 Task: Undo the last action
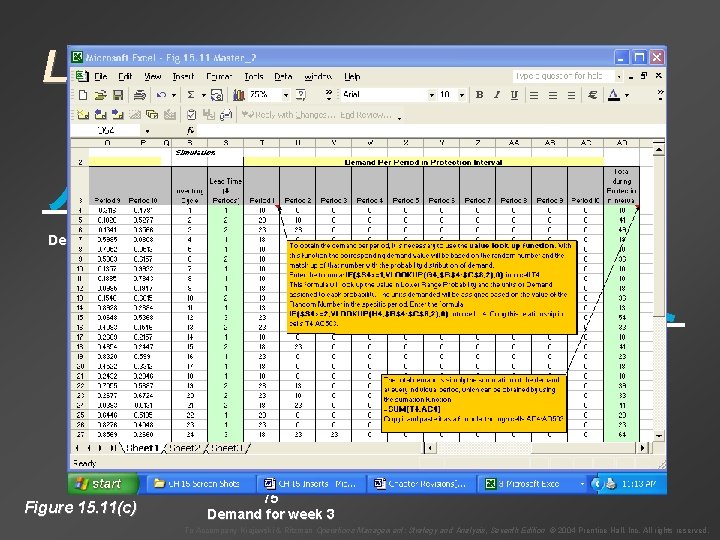click(161, 95)
